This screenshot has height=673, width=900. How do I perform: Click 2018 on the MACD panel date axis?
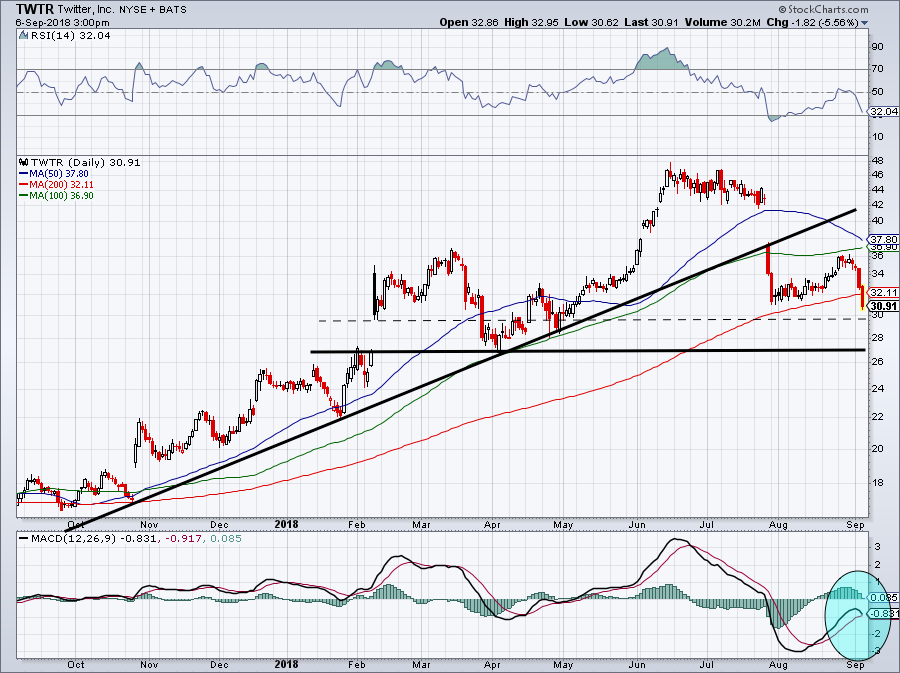pyautogui.click(x=286, y=664)
